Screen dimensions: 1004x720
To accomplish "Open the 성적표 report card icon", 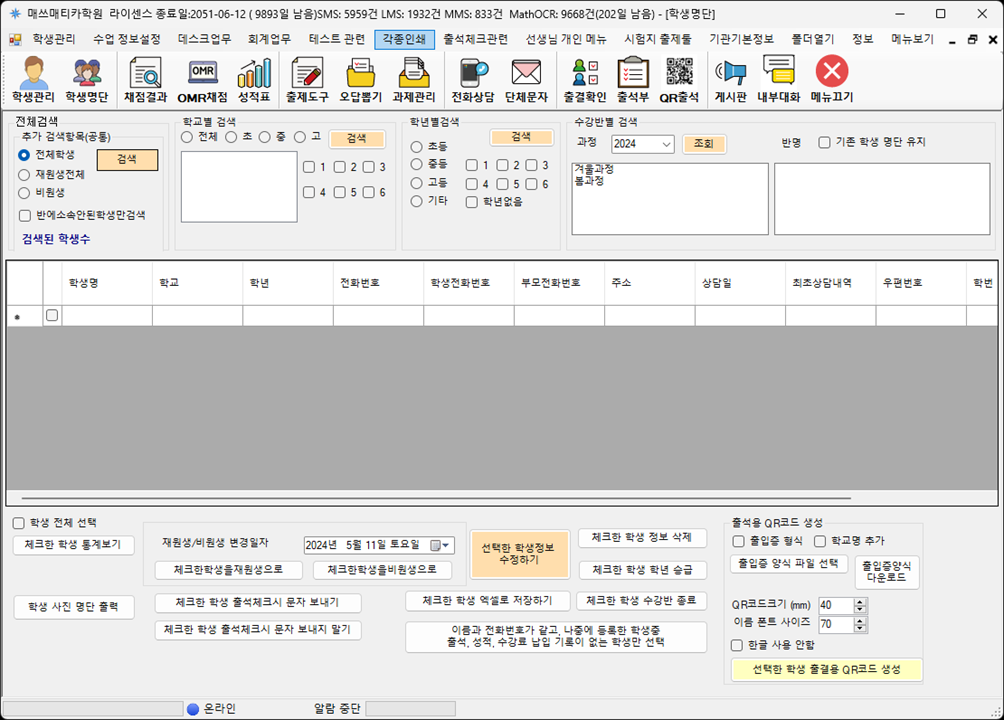I will [254, 80].
